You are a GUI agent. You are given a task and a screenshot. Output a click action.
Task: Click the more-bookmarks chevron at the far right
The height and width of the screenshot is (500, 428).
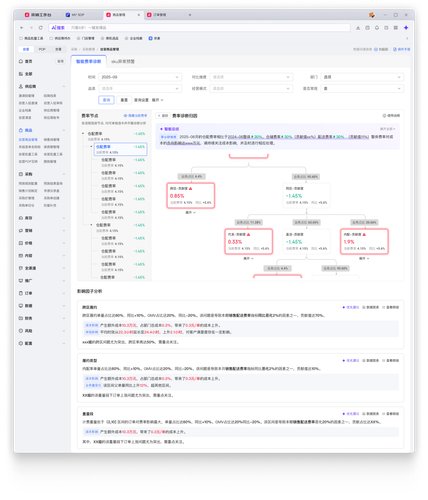pos(407,38)
